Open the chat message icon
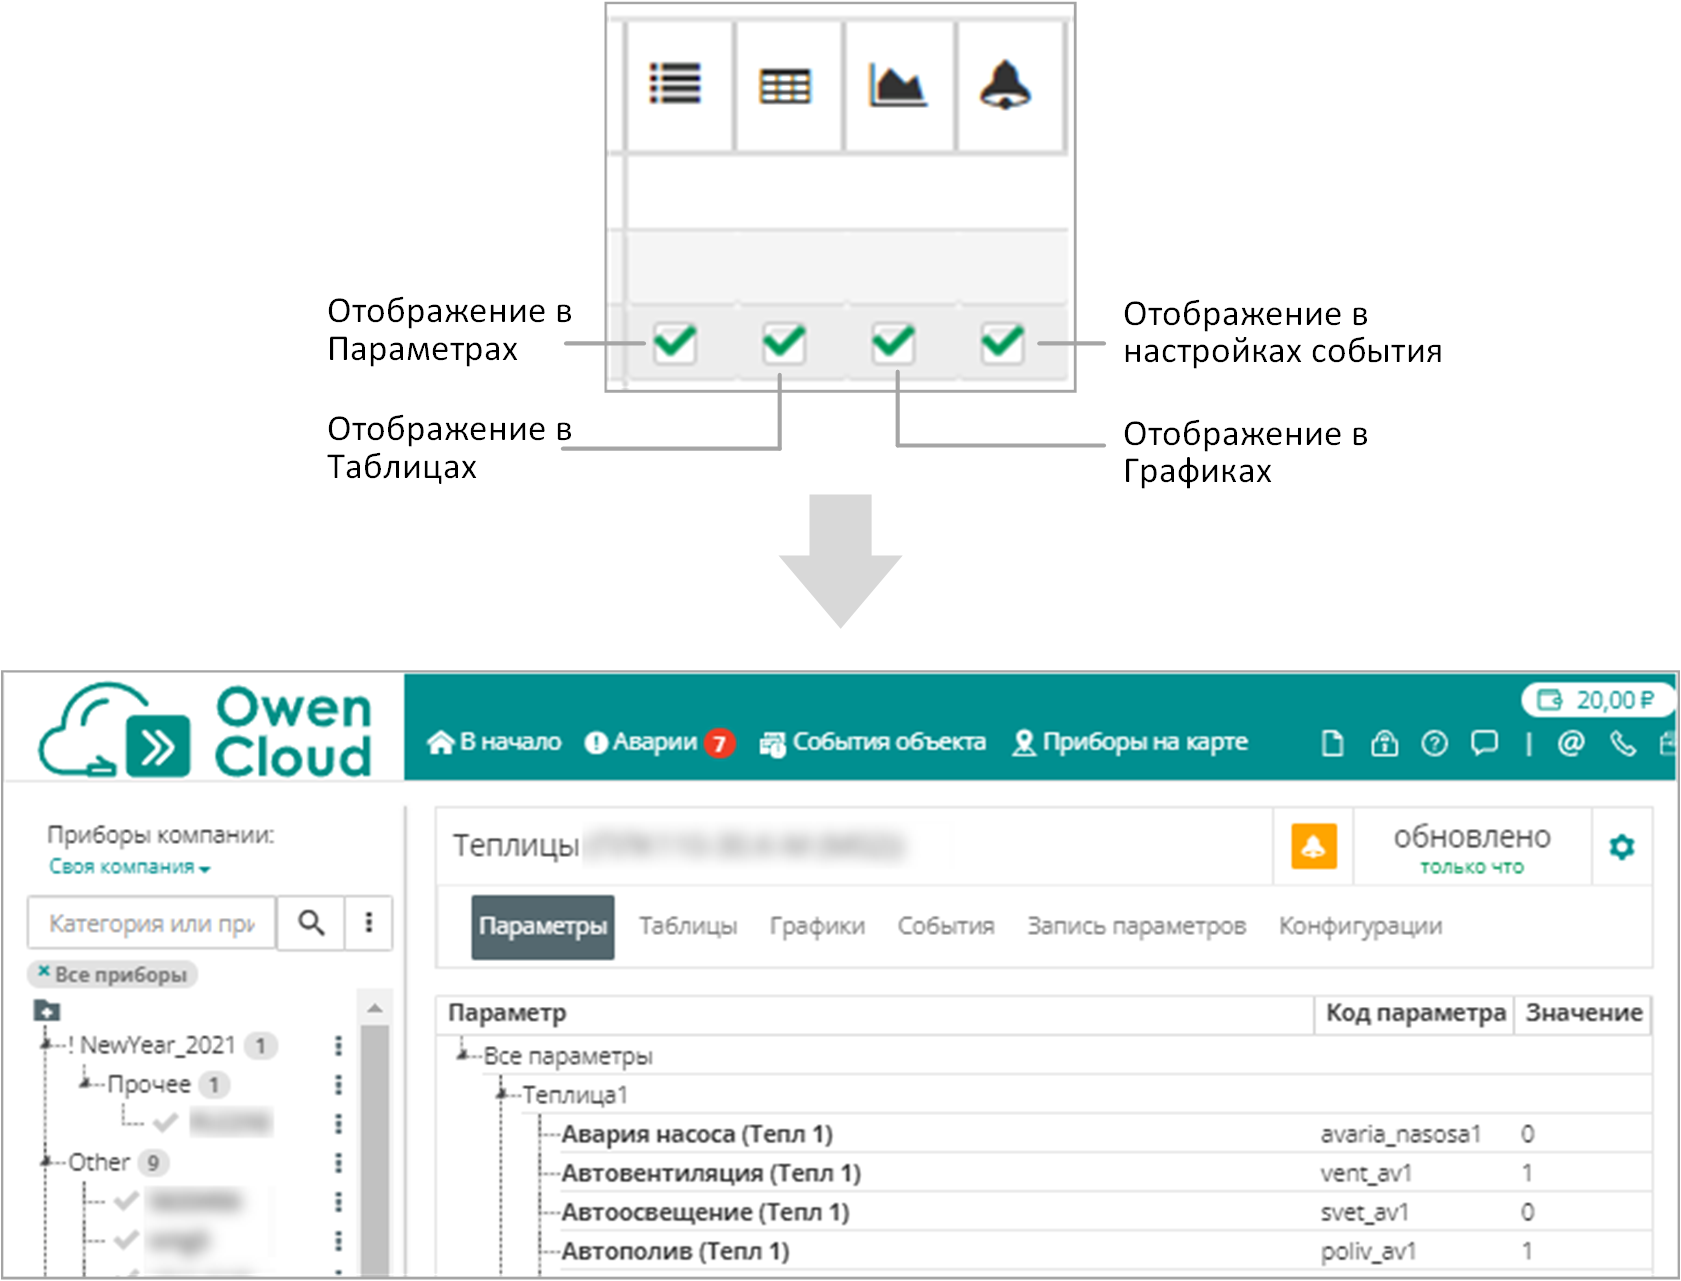Image resolution: width=1681 pixels, height=1281 pixels. (x=1484, y=743)
